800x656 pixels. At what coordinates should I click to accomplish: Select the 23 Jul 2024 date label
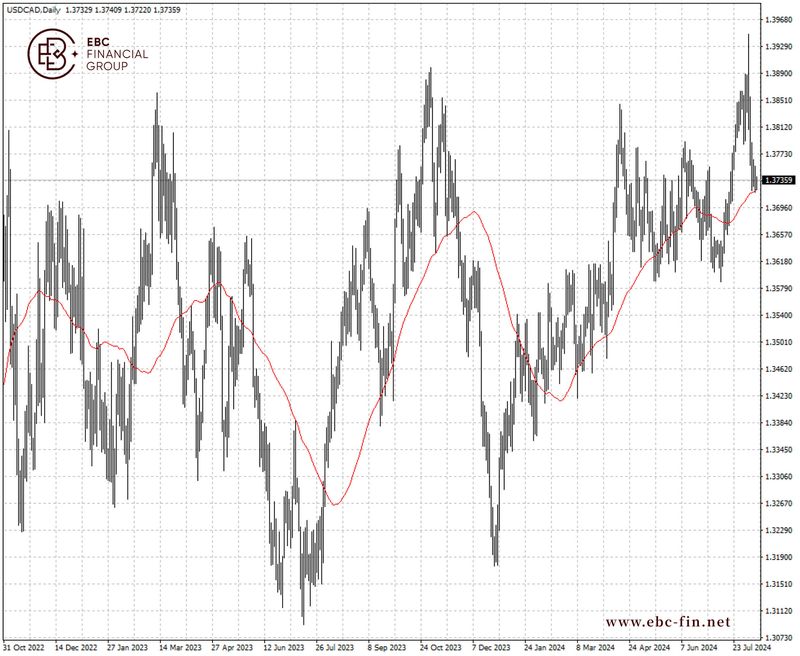pyautogui.click(x=750, y=647)
